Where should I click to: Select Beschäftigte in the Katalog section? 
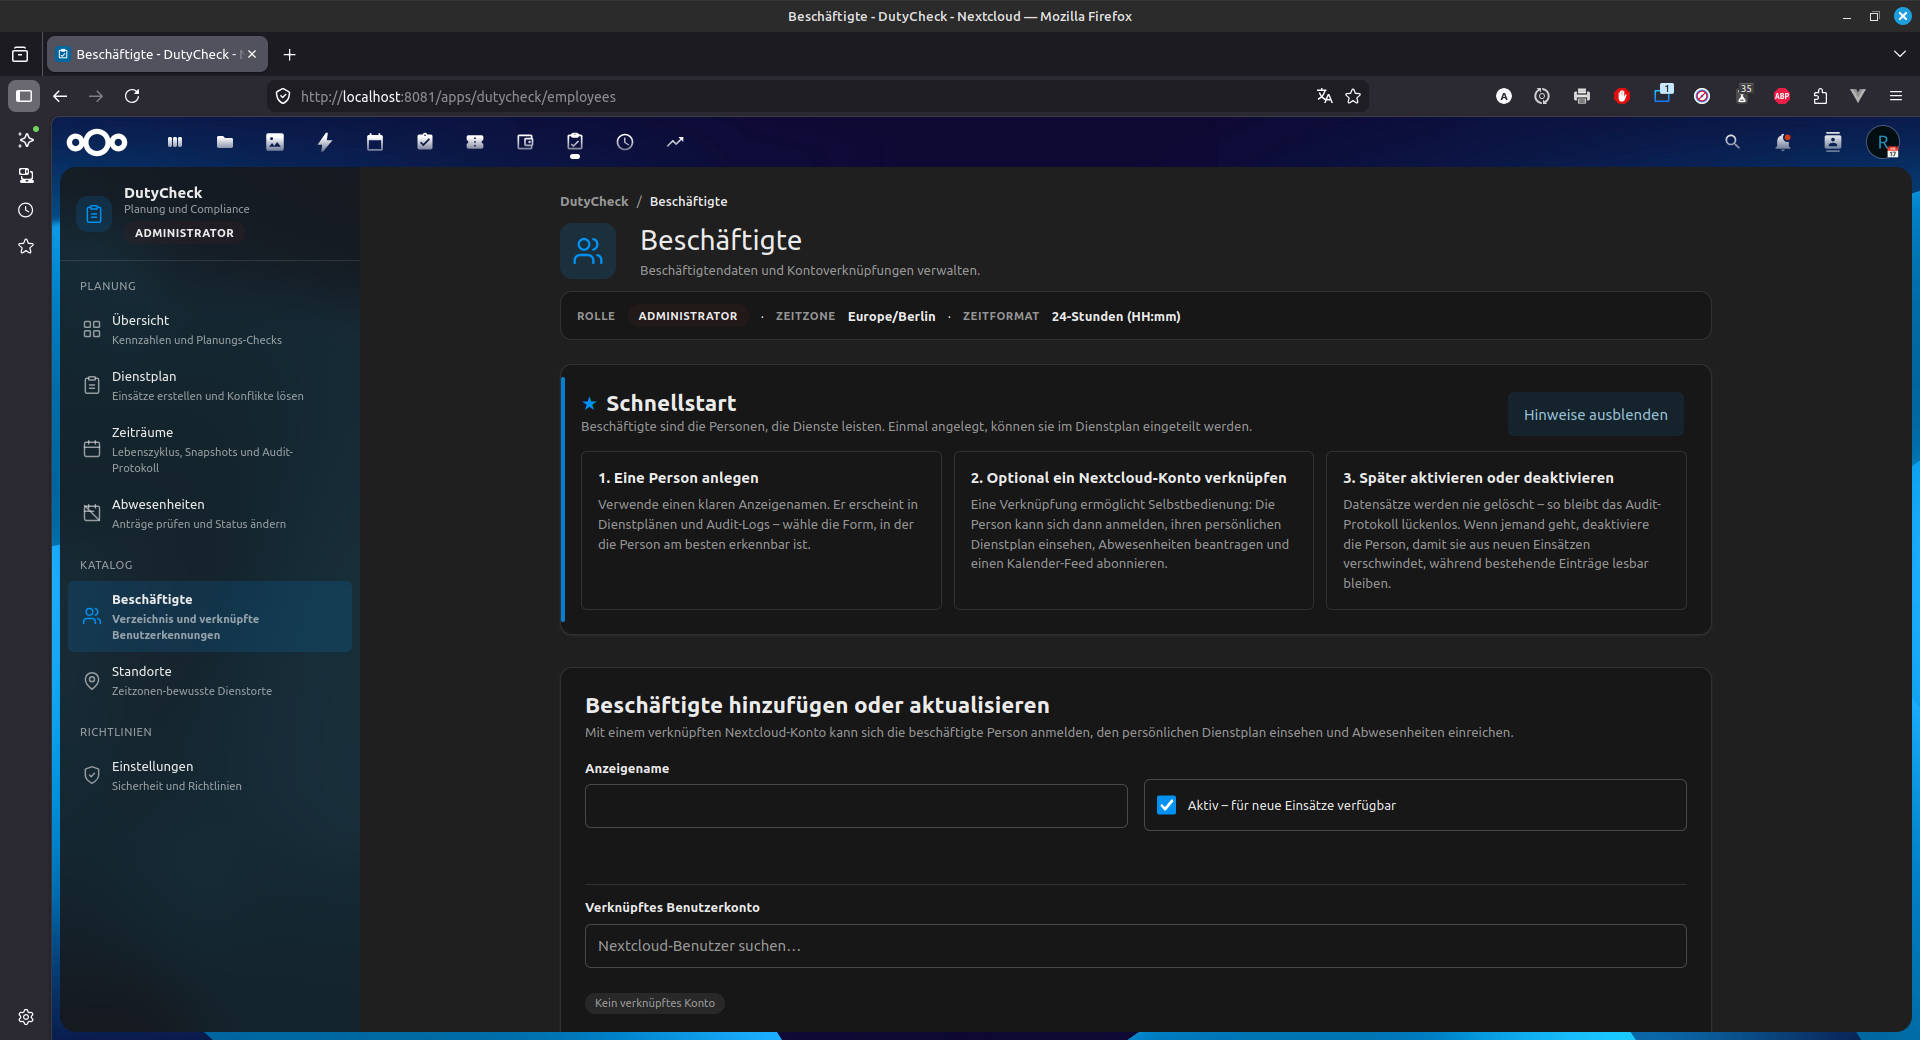click(x=210, y=616)
